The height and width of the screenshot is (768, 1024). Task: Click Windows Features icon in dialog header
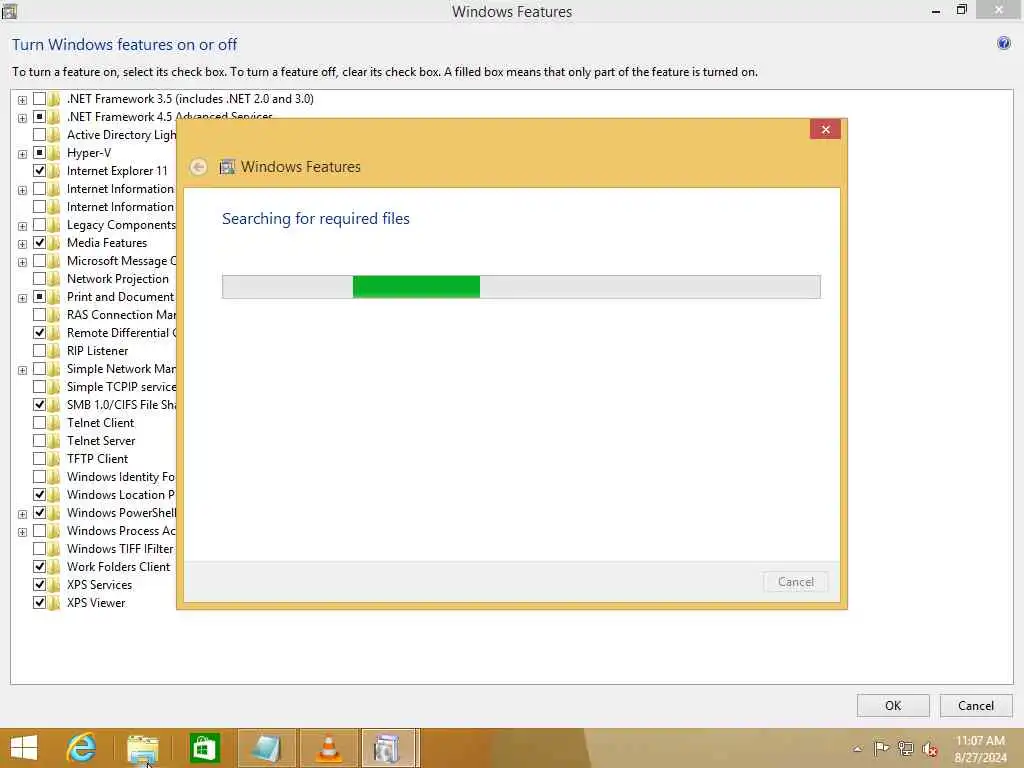click(x=227, y=167)
